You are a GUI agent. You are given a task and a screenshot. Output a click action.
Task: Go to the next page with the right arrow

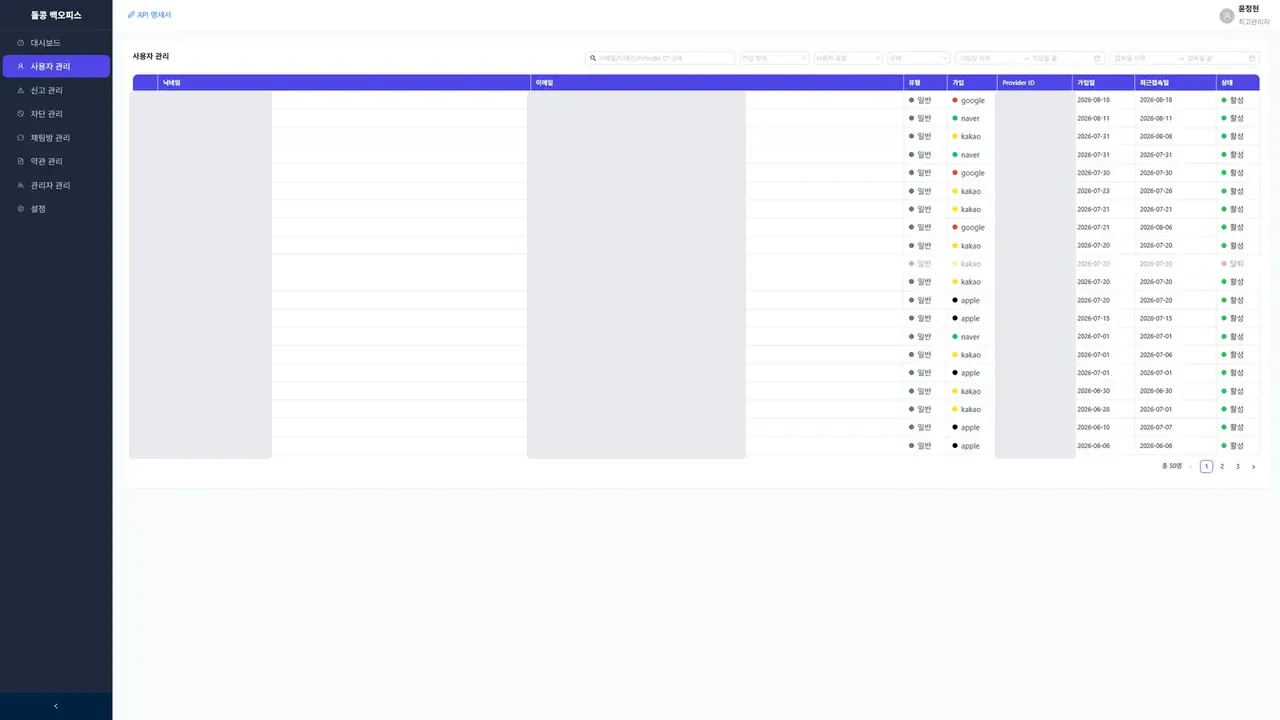[x=1253, y=466]
